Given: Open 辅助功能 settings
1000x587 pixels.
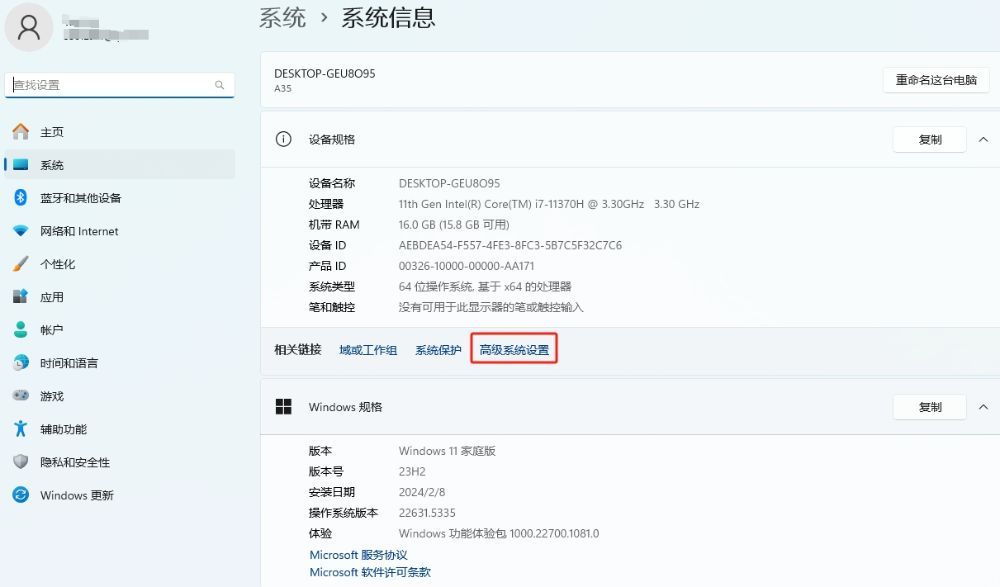Looking at the screenshot, I should [121, 429].
